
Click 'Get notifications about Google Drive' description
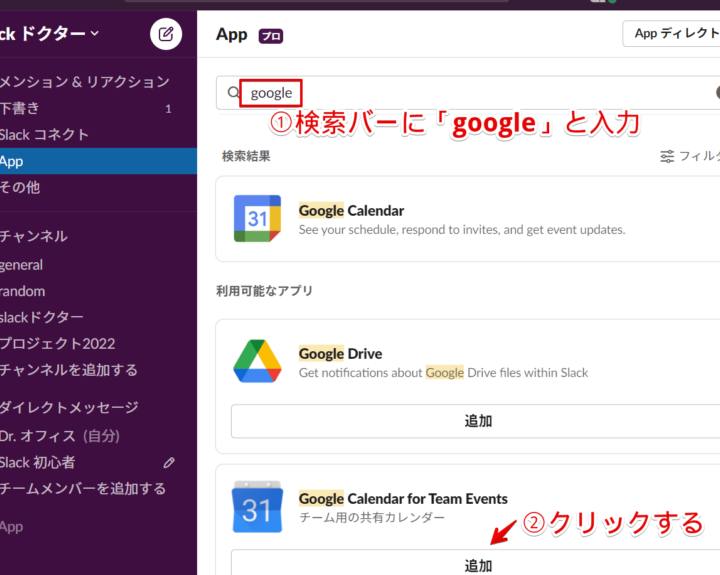pyautogui.click(x=443, y=373)
